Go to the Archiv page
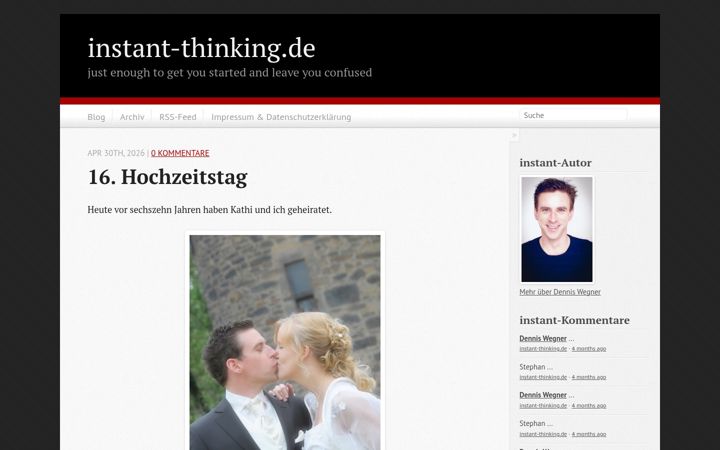The width and height of the screenshot is (720, 450). 132,117
